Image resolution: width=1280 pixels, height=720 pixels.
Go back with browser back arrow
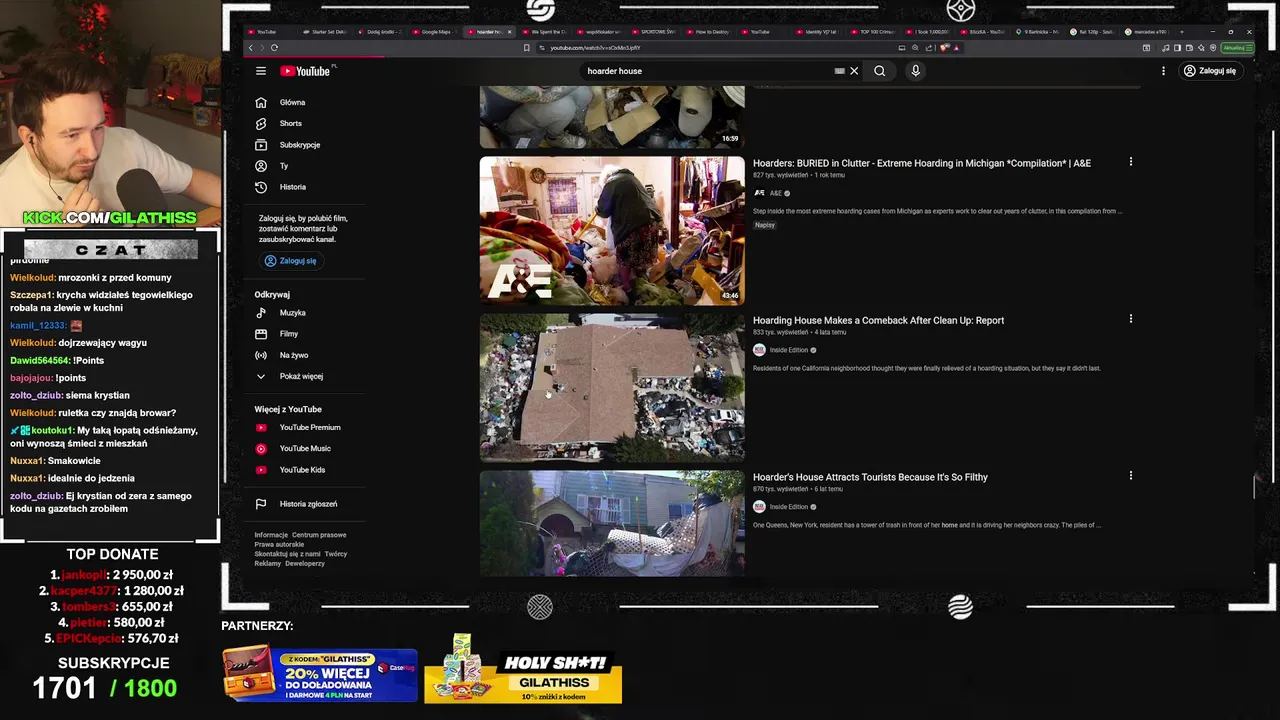point(251,48)
